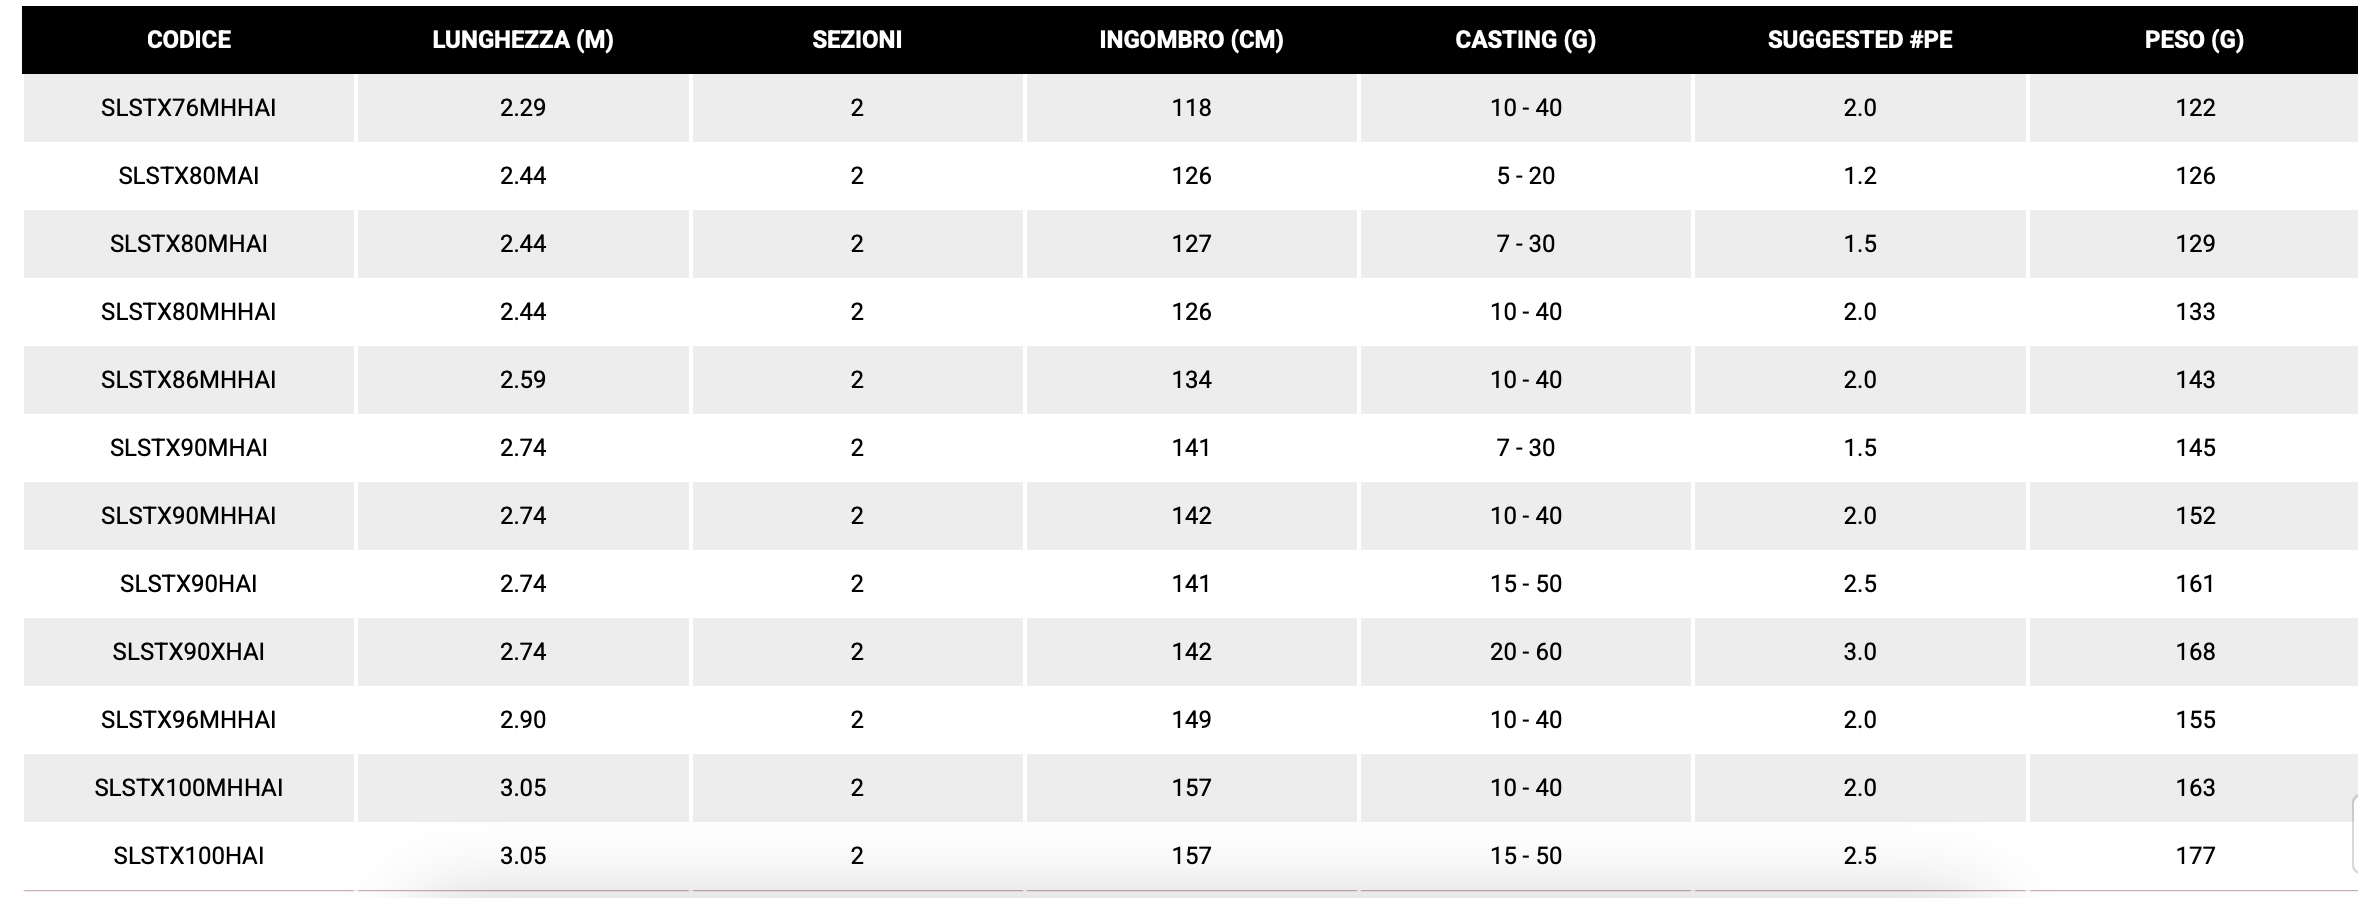
Task: Click the PESO (G) column header
Action: 2194,40
